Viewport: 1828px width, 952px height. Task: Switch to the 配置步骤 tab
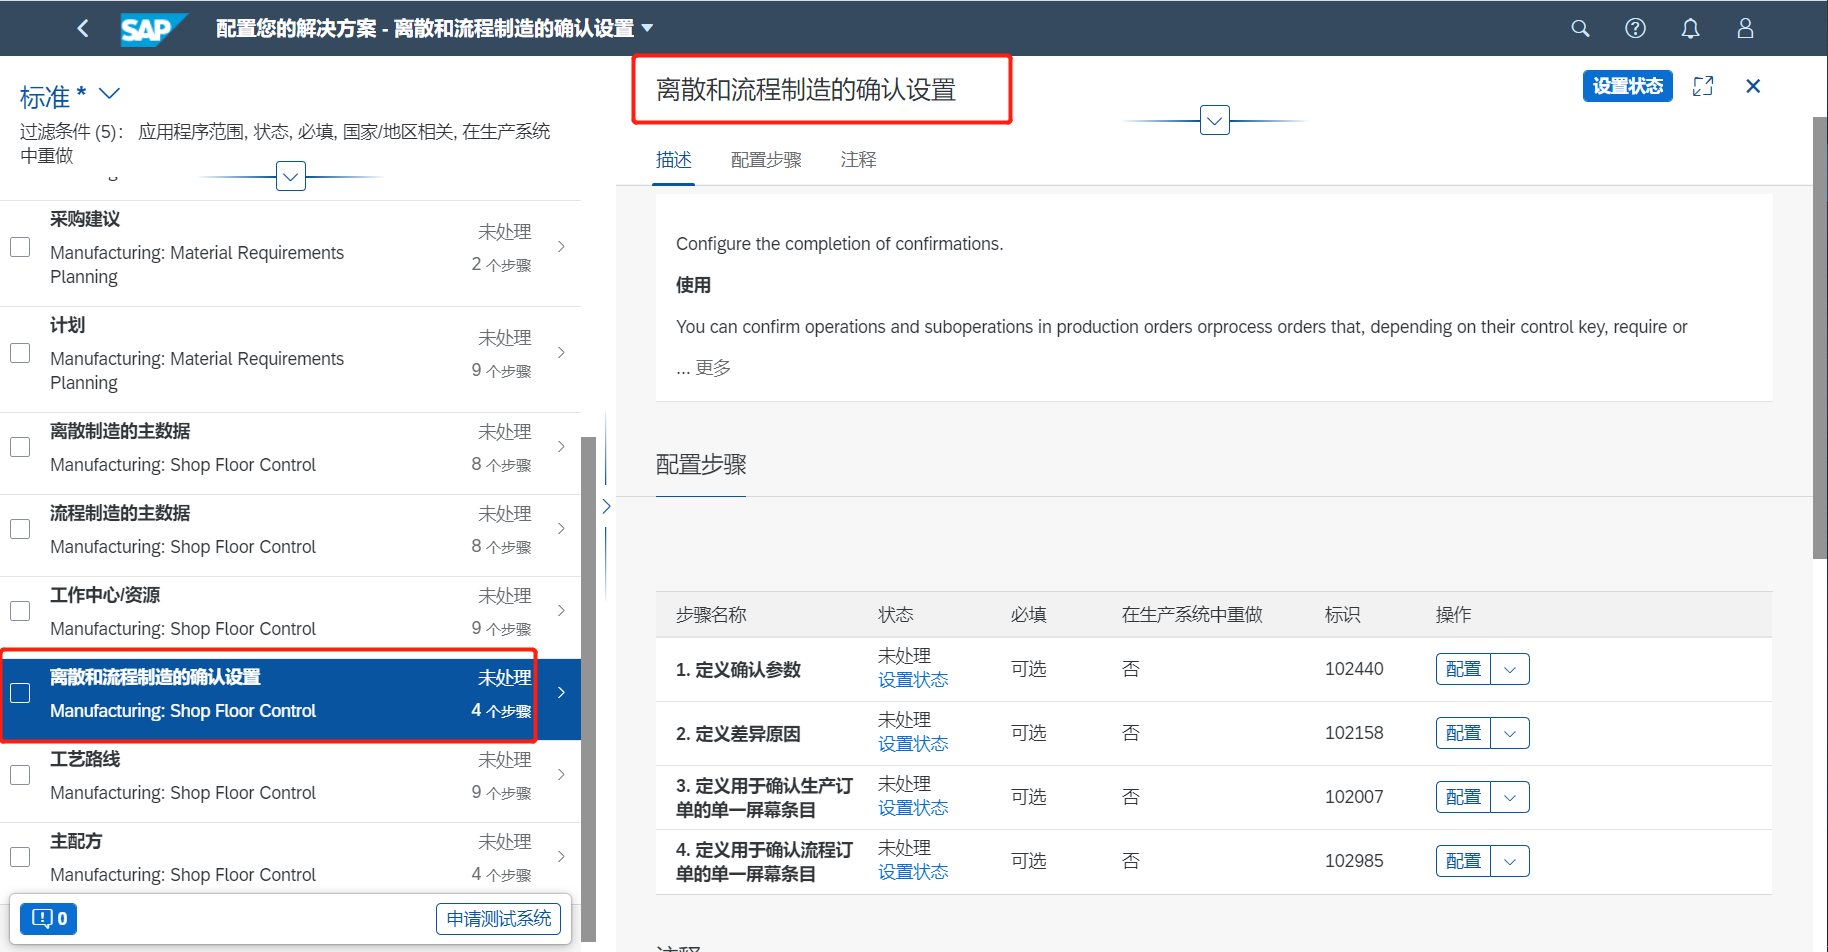[x=766, y=159]
